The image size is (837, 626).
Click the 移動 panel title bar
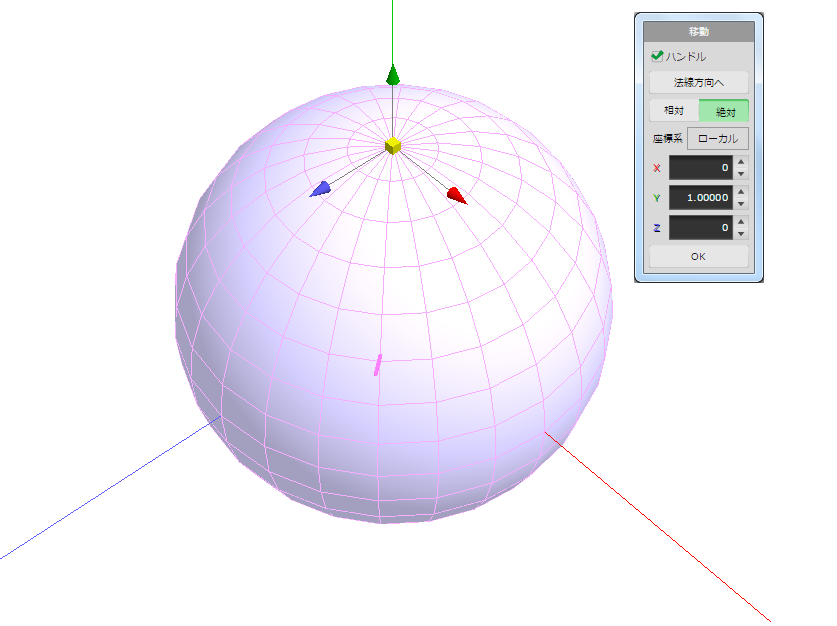698,32
